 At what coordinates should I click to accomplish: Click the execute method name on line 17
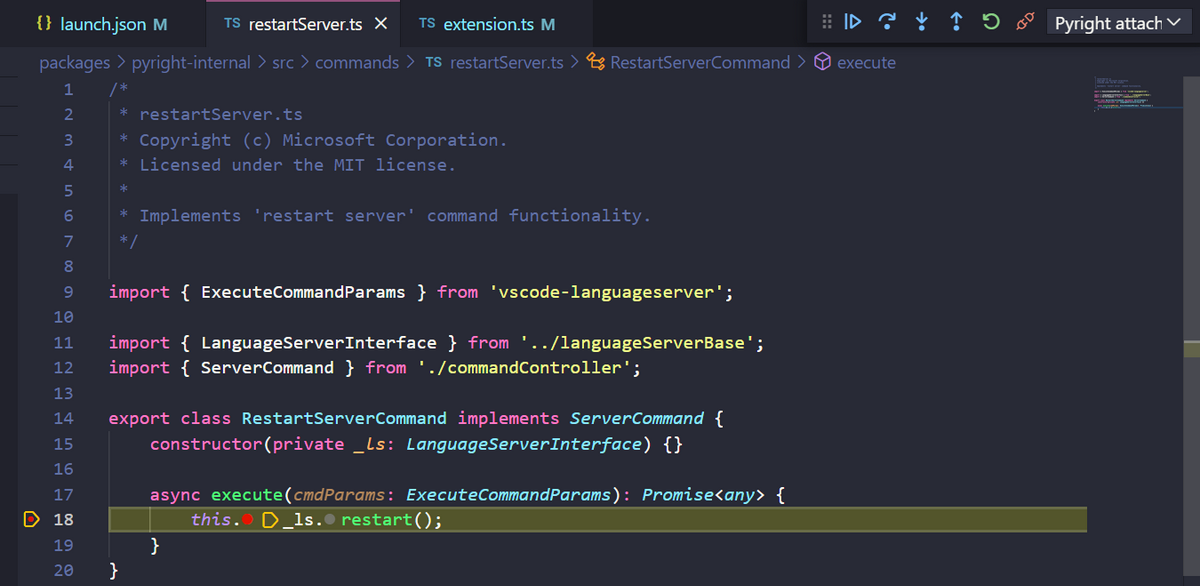(247, 494)
